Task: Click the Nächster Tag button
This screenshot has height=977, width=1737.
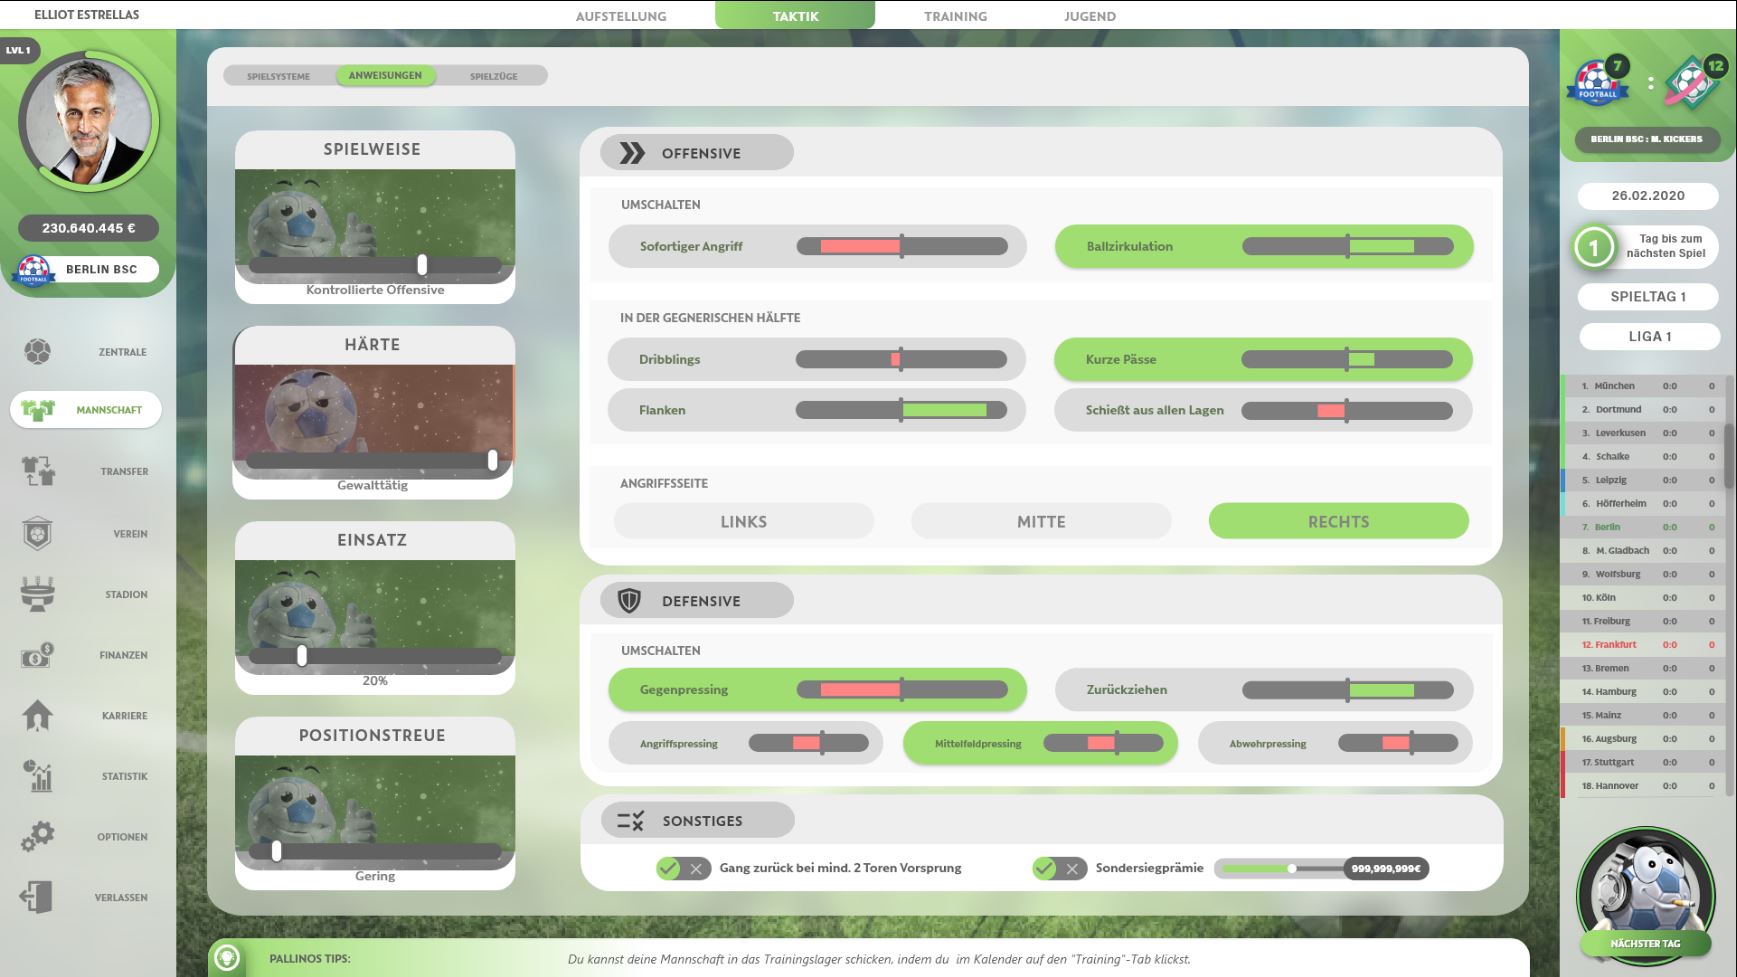Action: 1645,943
